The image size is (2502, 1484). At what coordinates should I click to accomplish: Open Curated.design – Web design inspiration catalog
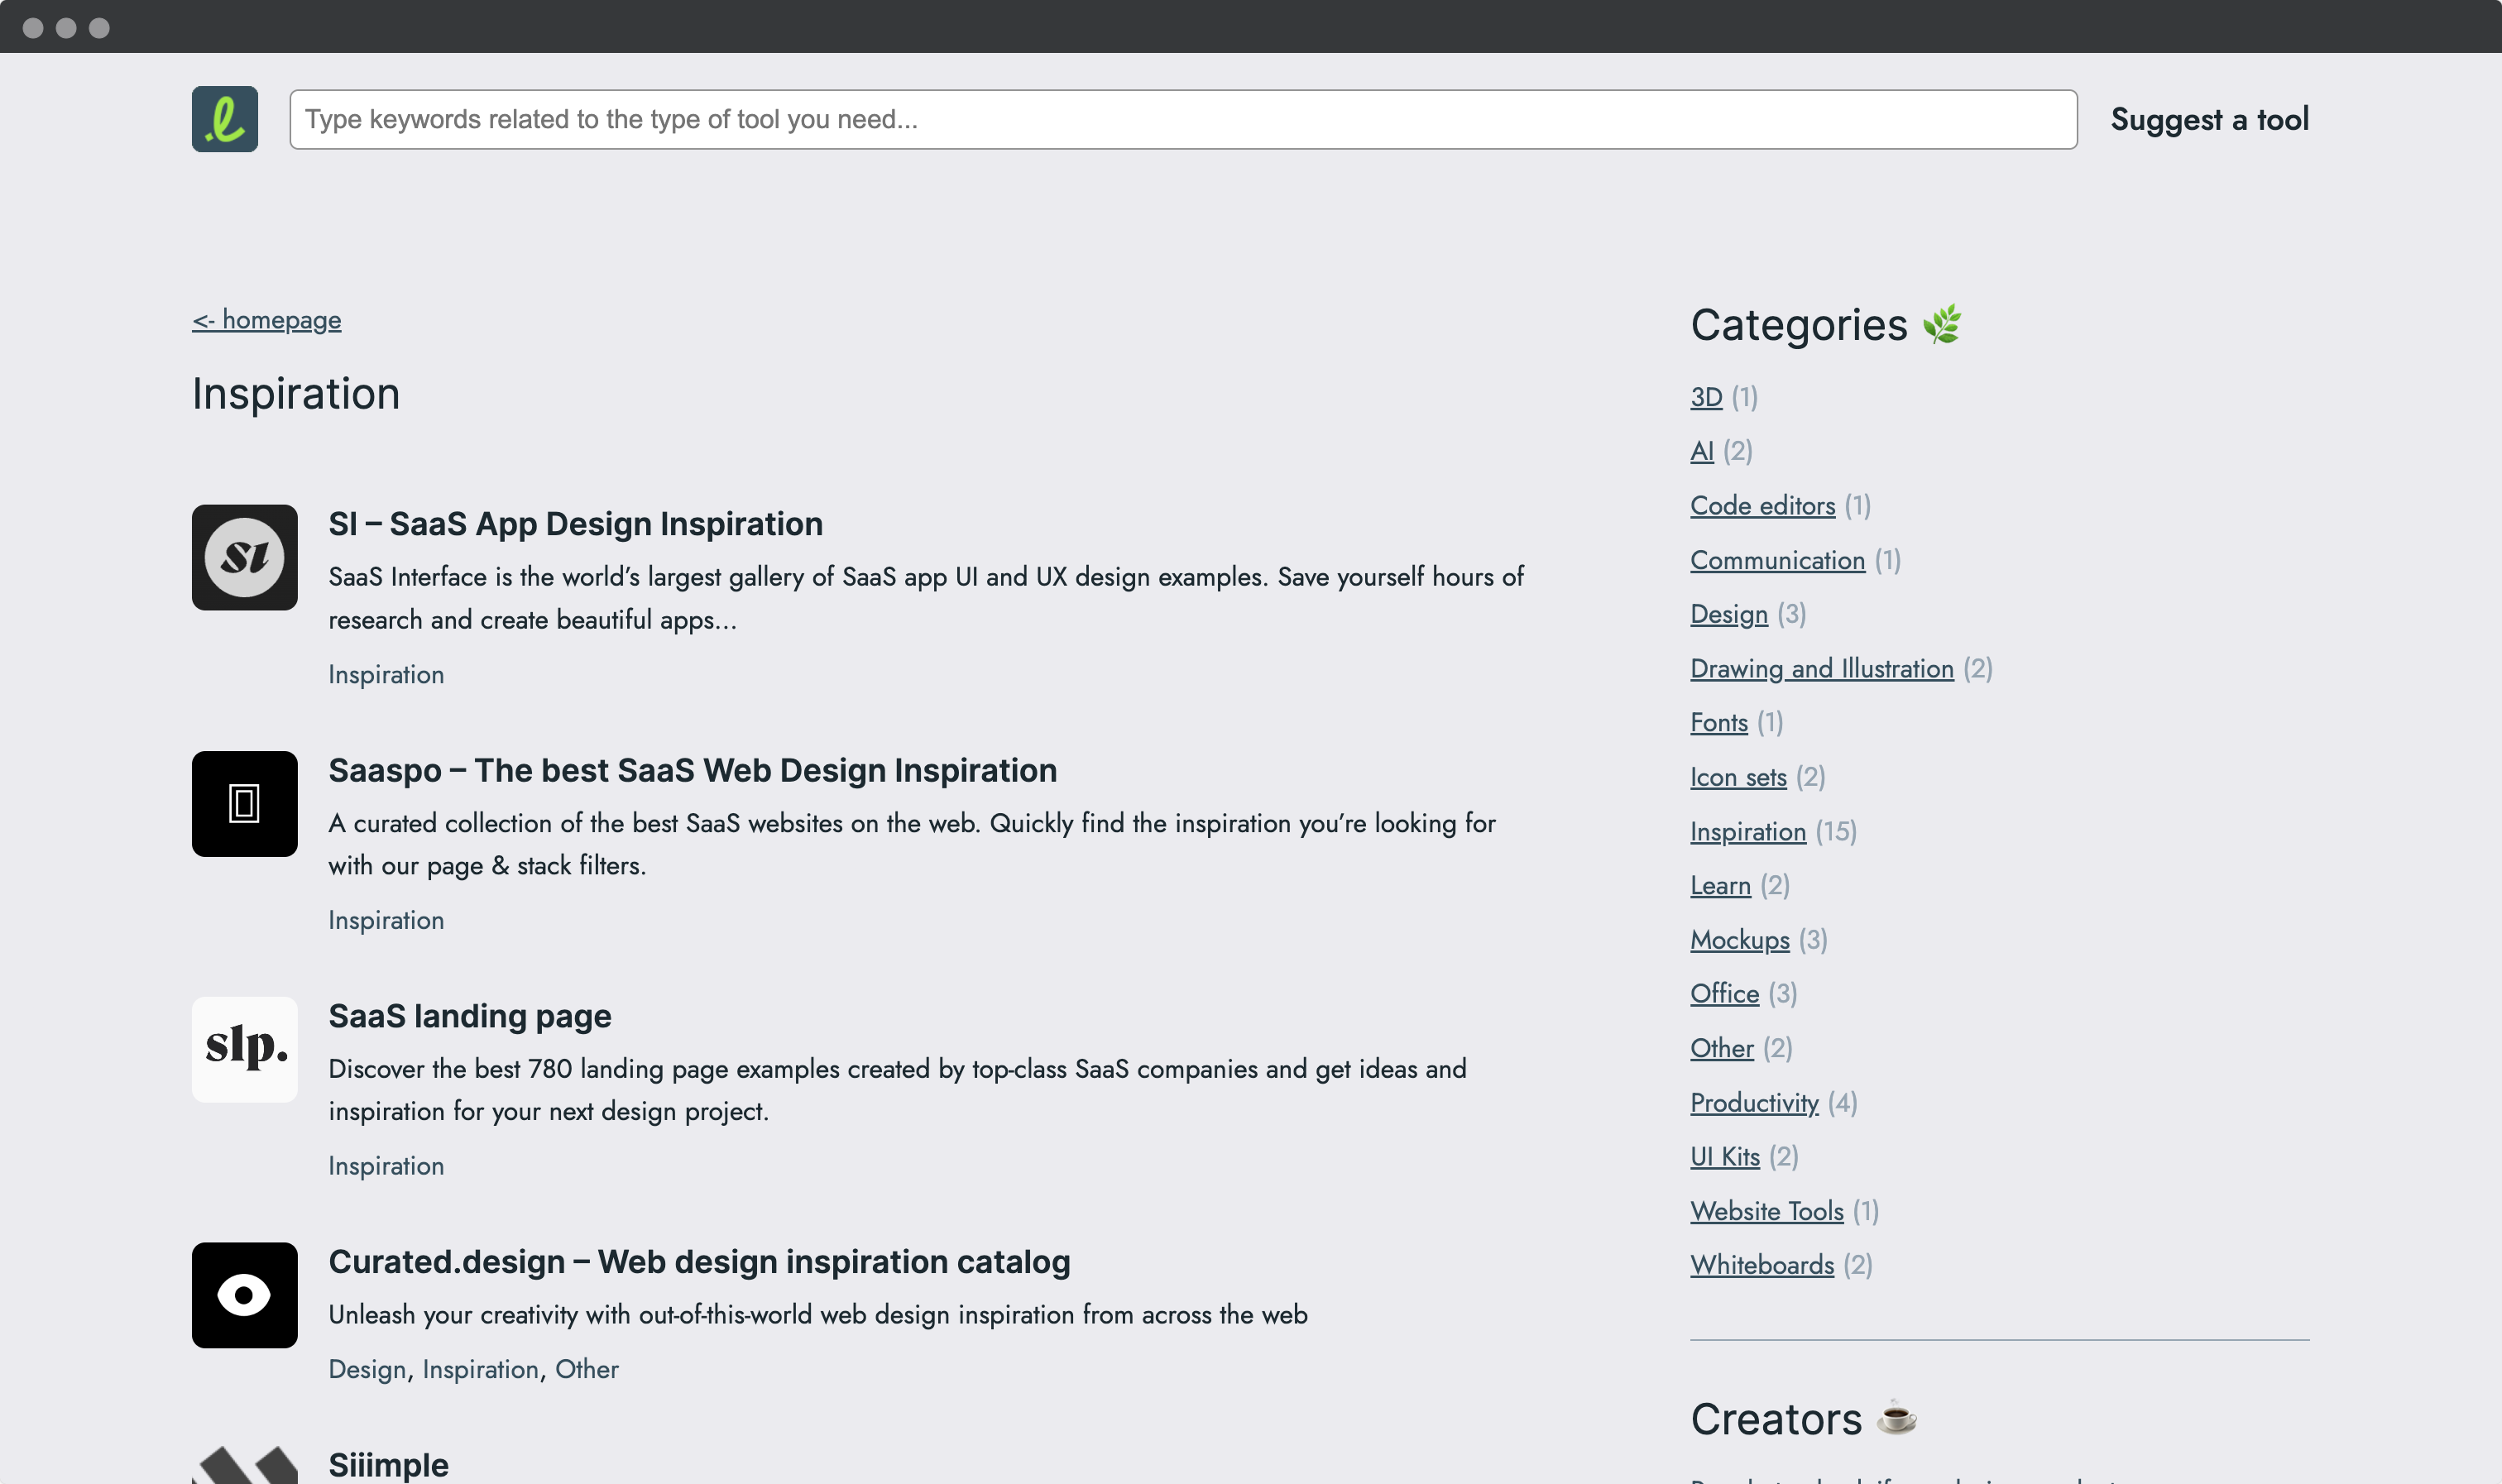click(699, 1262)
